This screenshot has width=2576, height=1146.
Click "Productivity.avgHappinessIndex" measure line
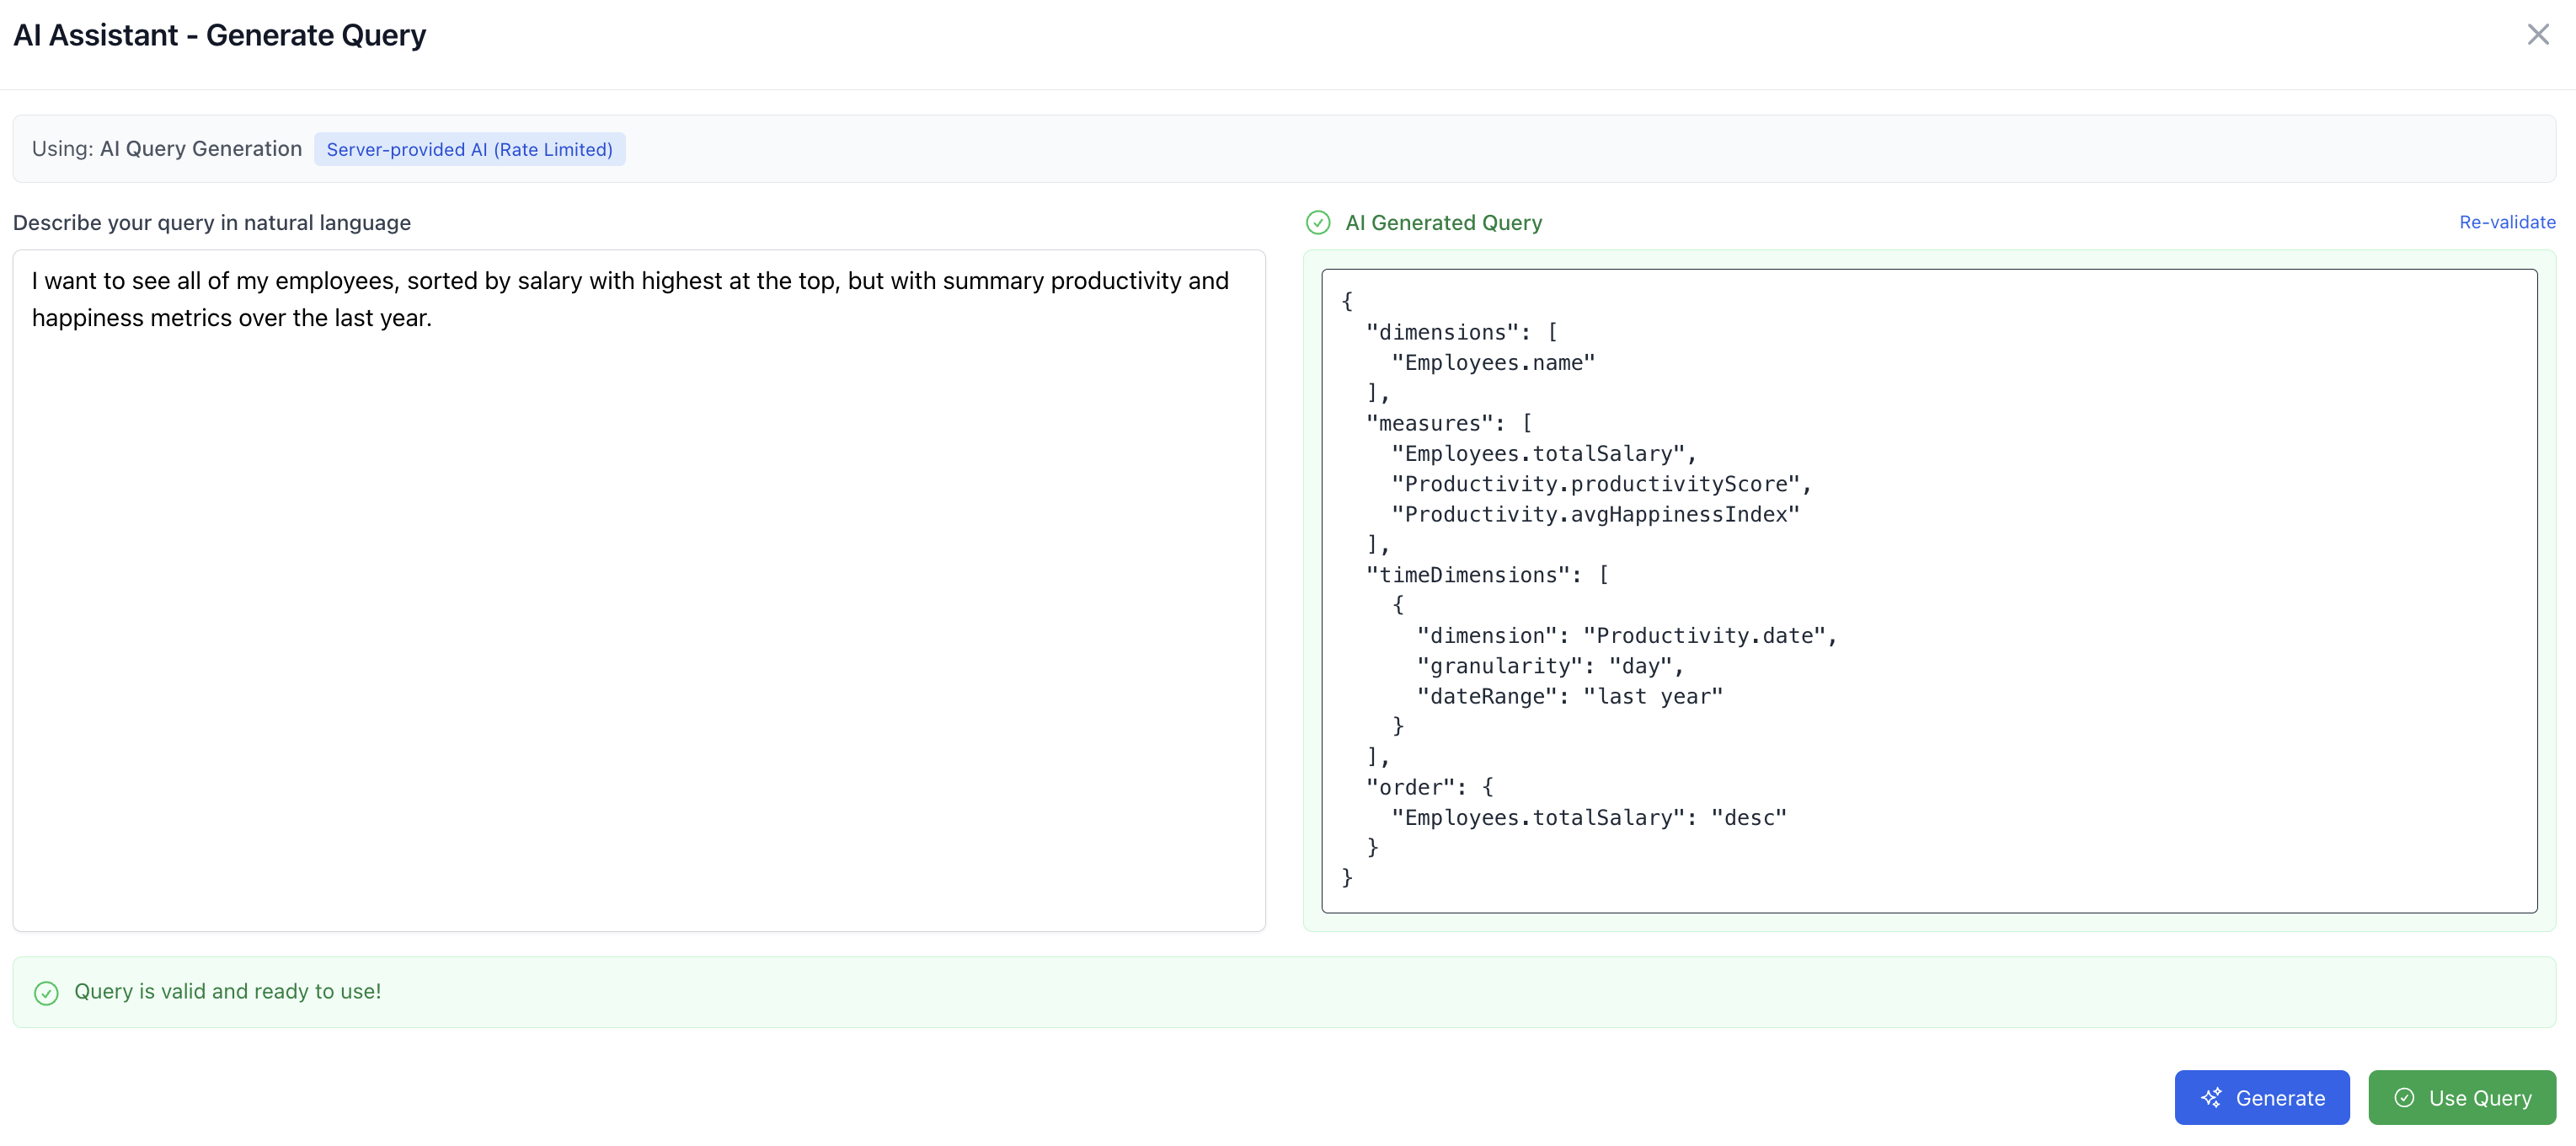1595,514
